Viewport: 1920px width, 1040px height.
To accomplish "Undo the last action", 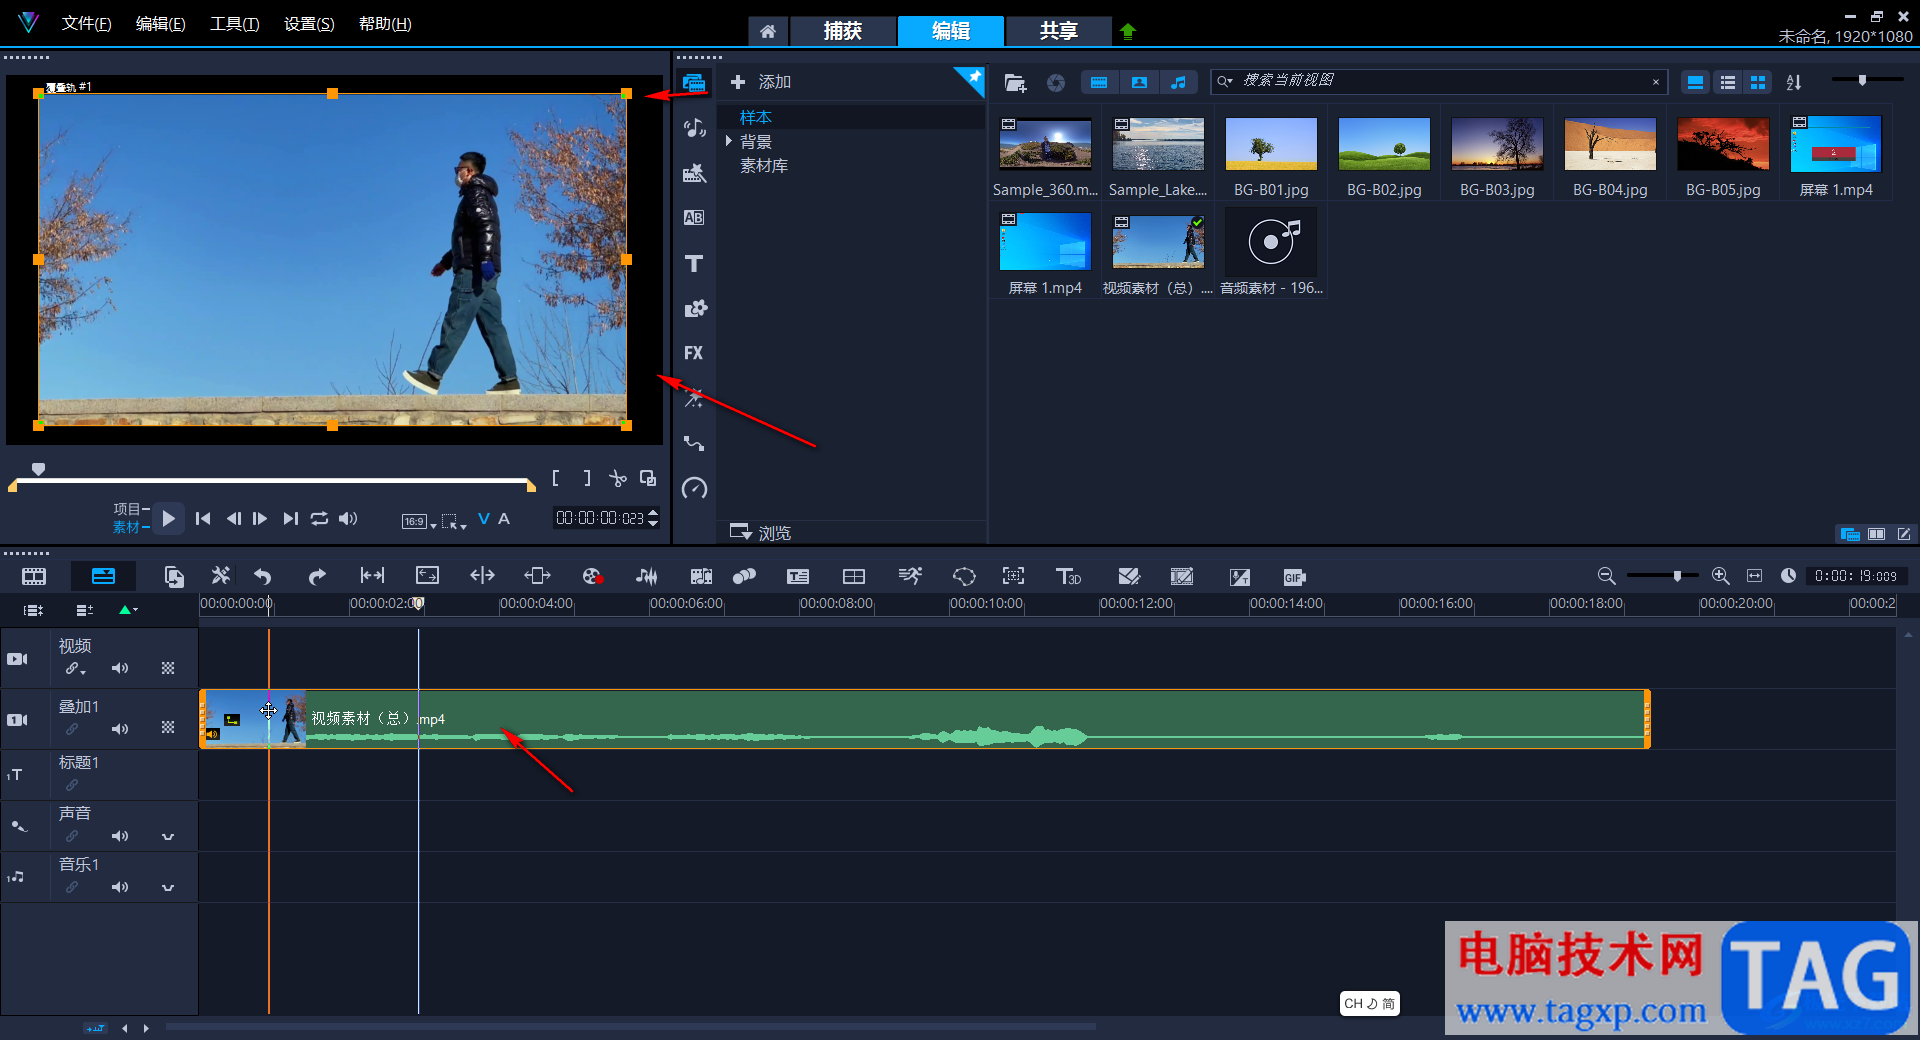I will [x=263, y=576].
